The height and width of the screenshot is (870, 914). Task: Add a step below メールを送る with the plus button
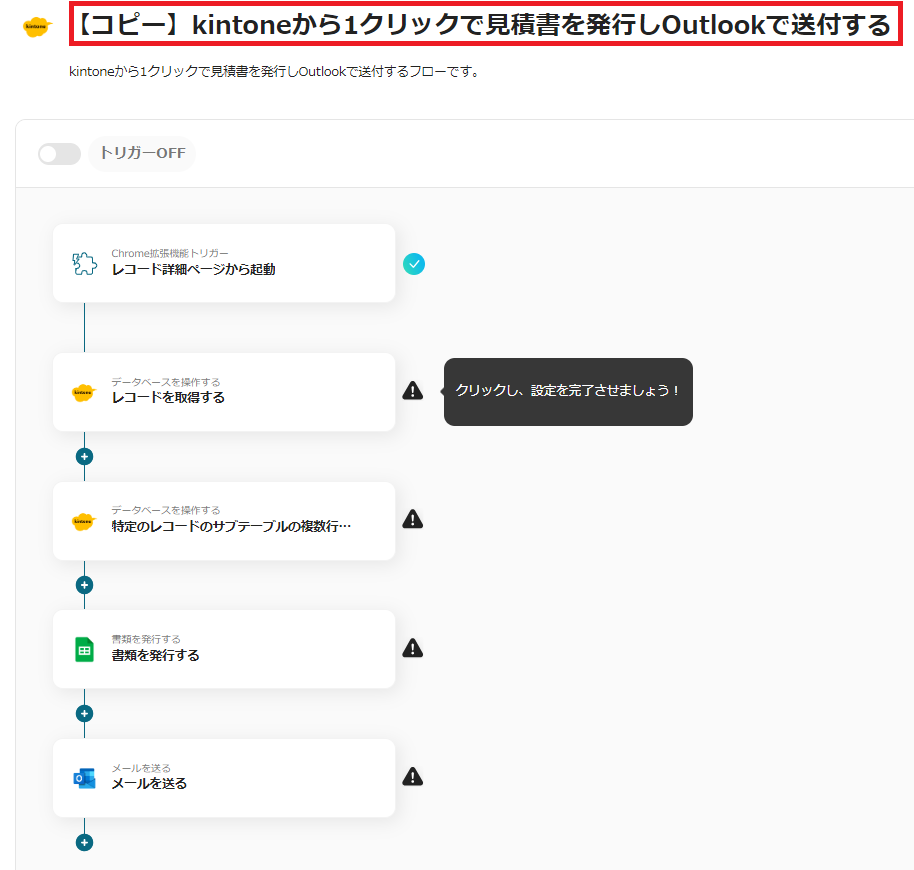pyautogui.click(x=85, y=842)
